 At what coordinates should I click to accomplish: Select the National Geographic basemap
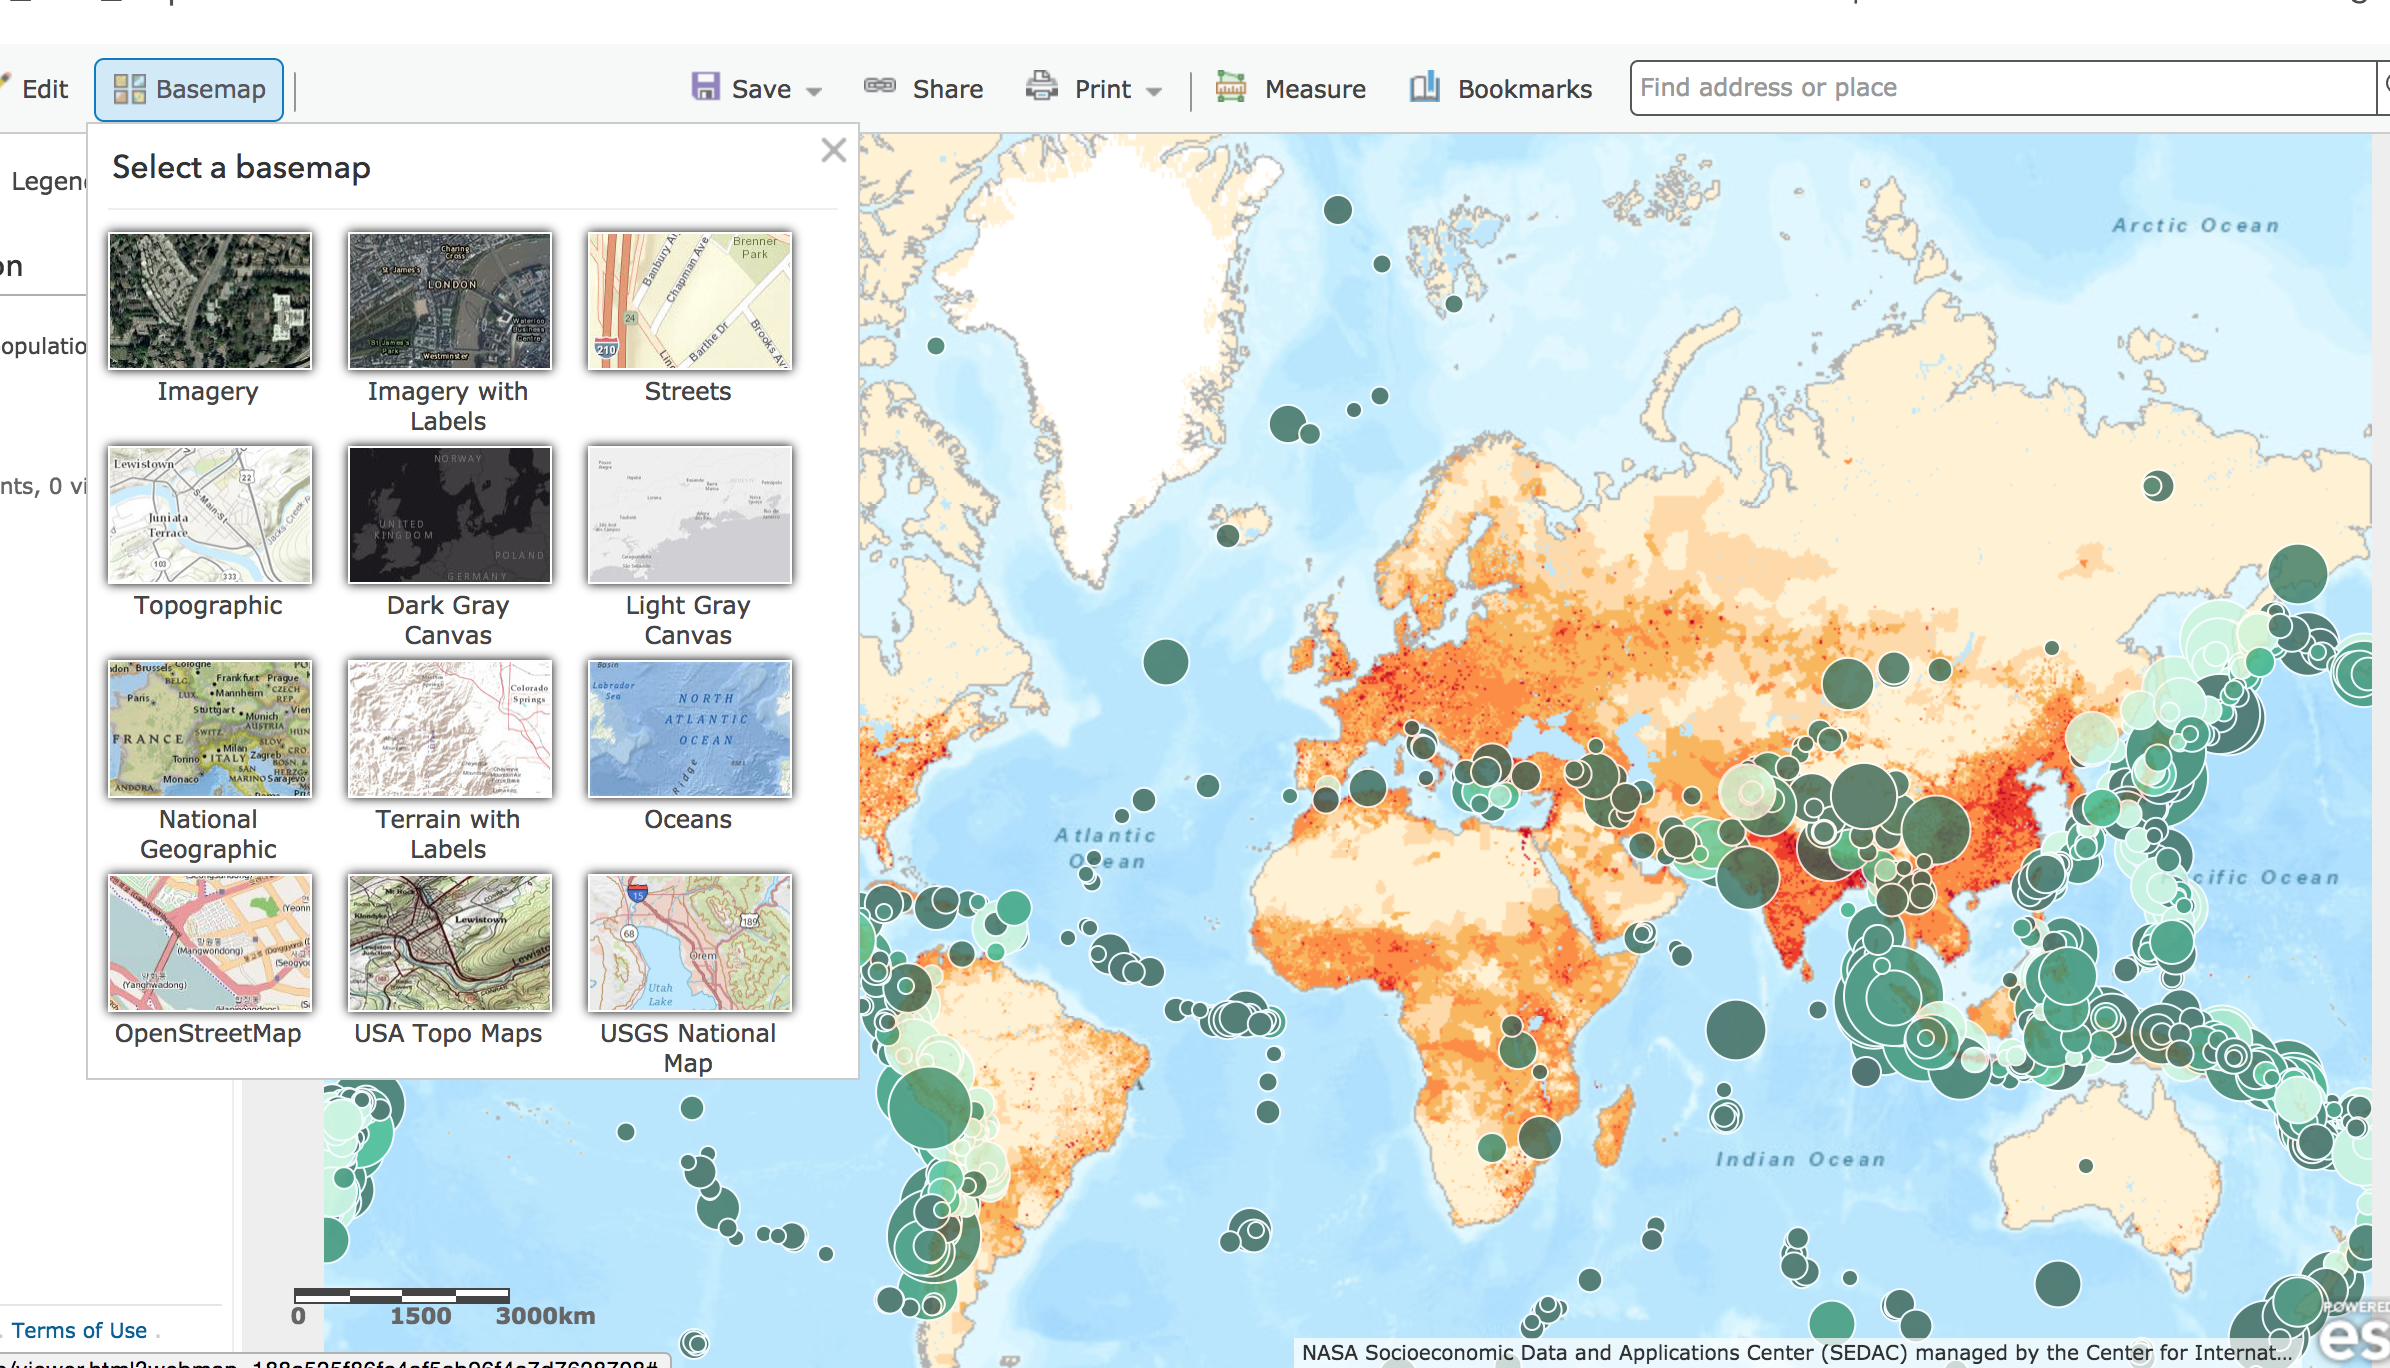pyautogui.click(x=209, y=729)
